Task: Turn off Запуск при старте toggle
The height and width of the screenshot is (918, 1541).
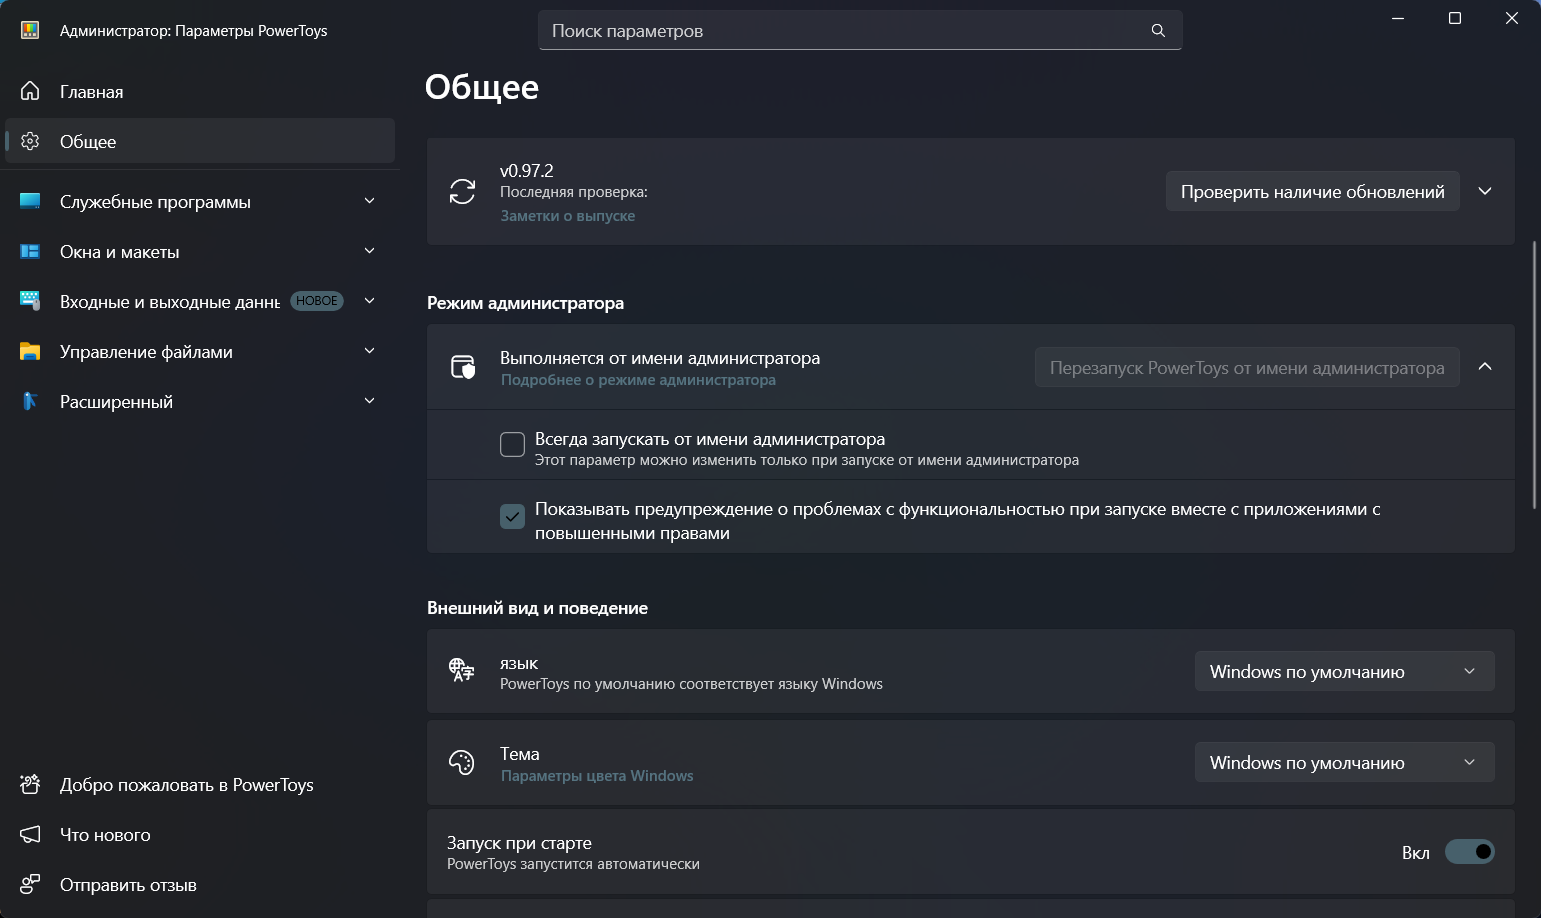Action: click(x=1469, y=852)
